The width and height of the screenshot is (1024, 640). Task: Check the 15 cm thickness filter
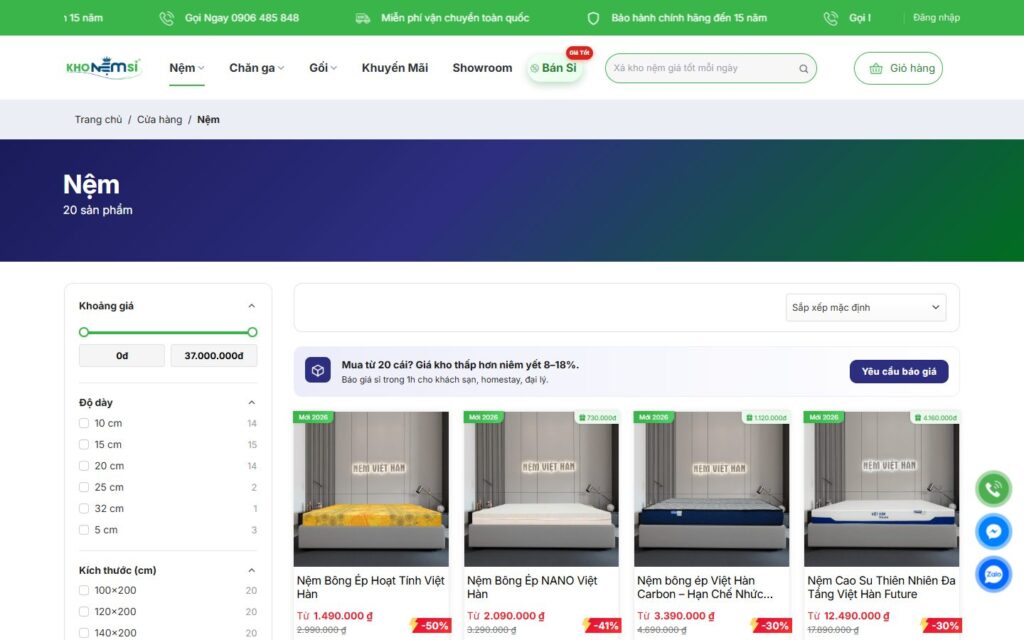click(84, 445)
